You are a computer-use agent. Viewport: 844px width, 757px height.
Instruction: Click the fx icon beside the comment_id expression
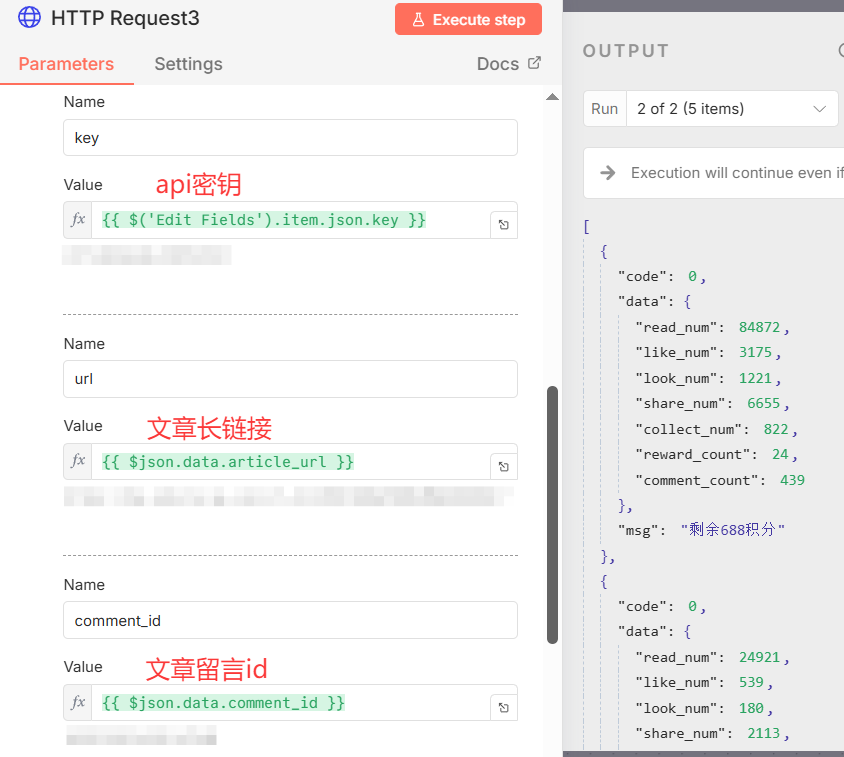tap(79, 703)
